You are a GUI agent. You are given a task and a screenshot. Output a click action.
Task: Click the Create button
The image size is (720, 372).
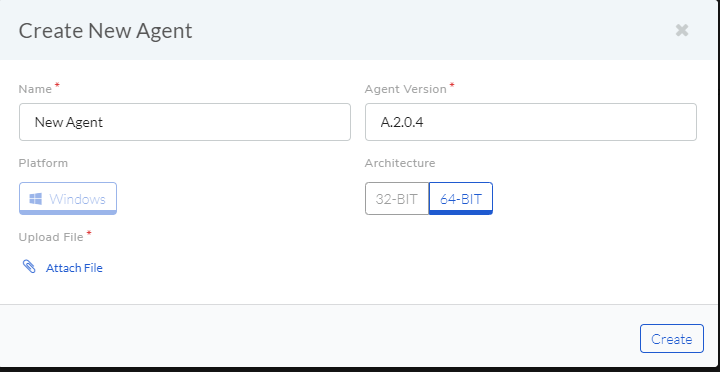pyautogui.click(x=672, y=338)
